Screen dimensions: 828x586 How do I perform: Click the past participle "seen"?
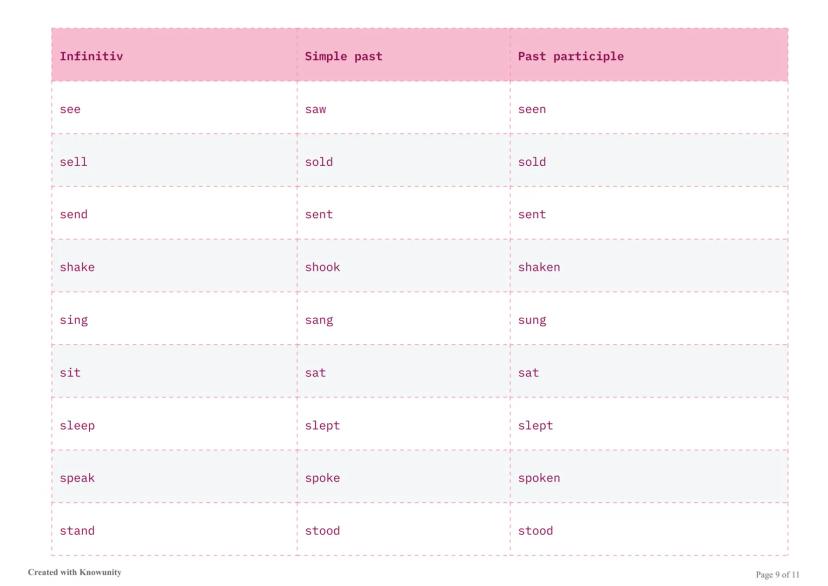click(532, 109)
